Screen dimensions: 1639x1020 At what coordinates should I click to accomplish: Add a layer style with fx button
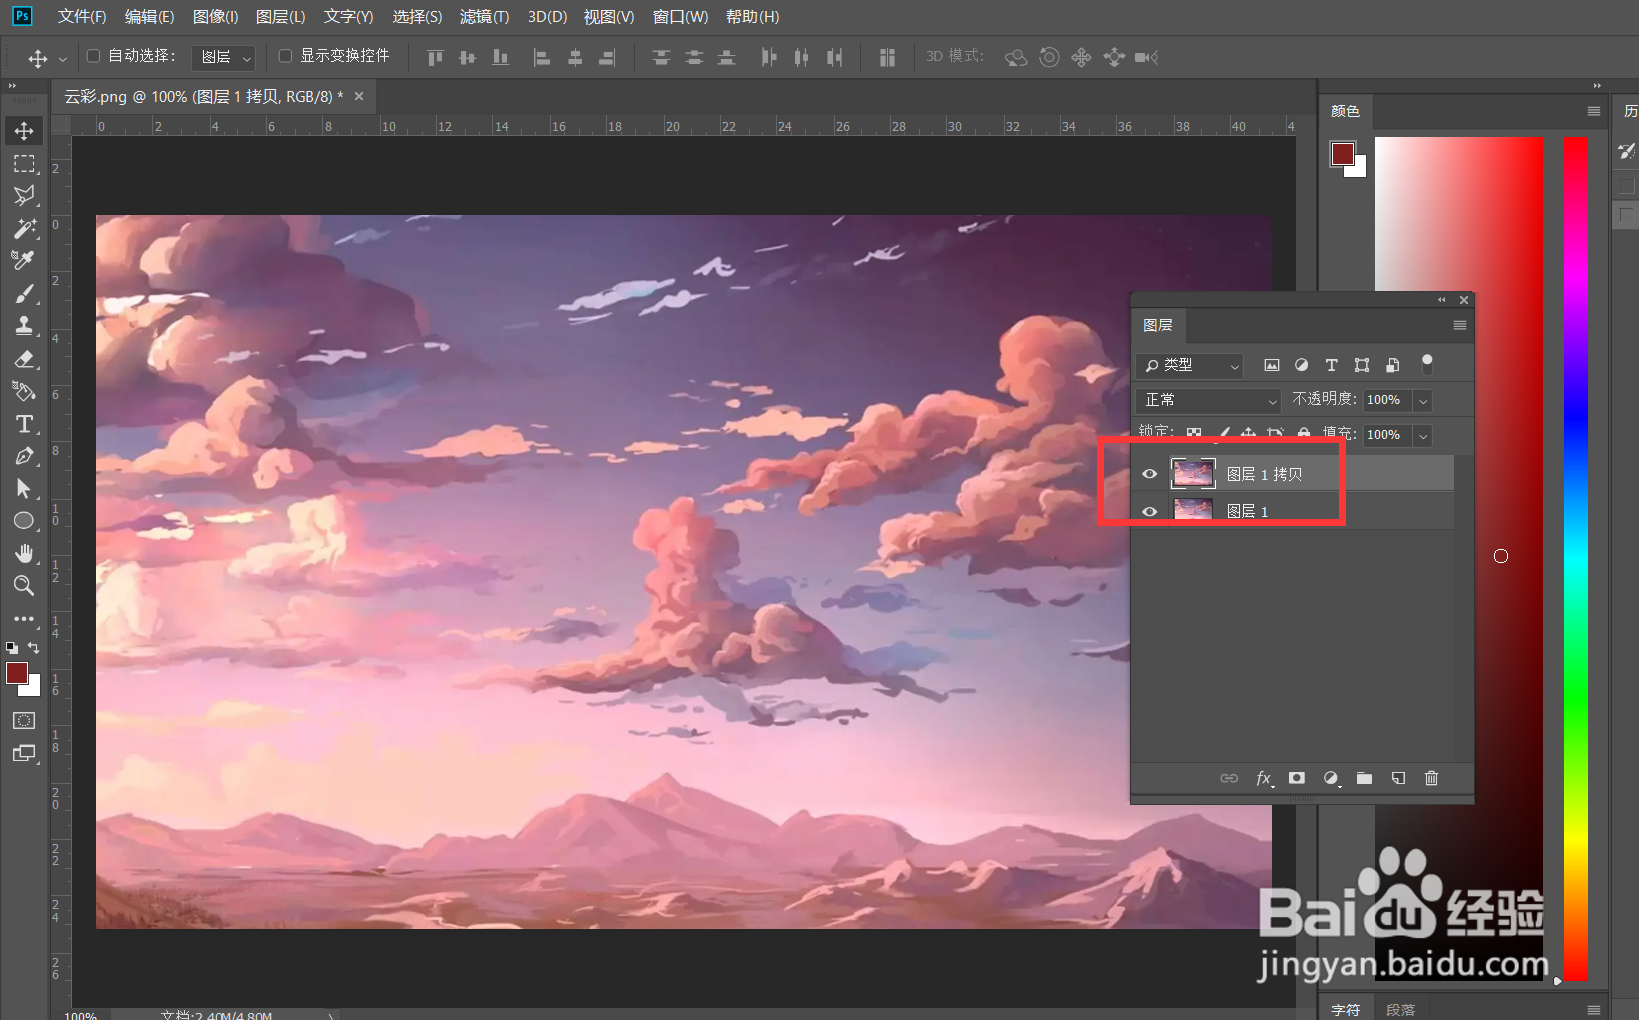pos(1264,778)
